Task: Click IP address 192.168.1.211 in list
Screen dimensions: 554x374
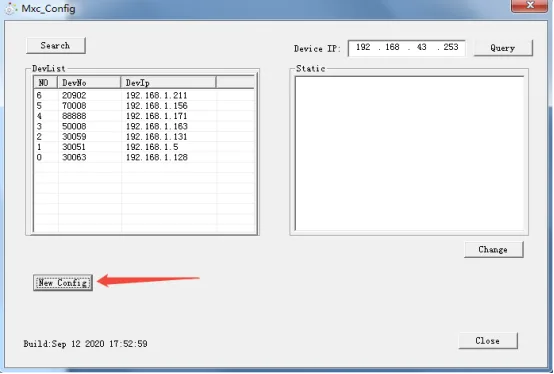Action: [x=157, y=95]
